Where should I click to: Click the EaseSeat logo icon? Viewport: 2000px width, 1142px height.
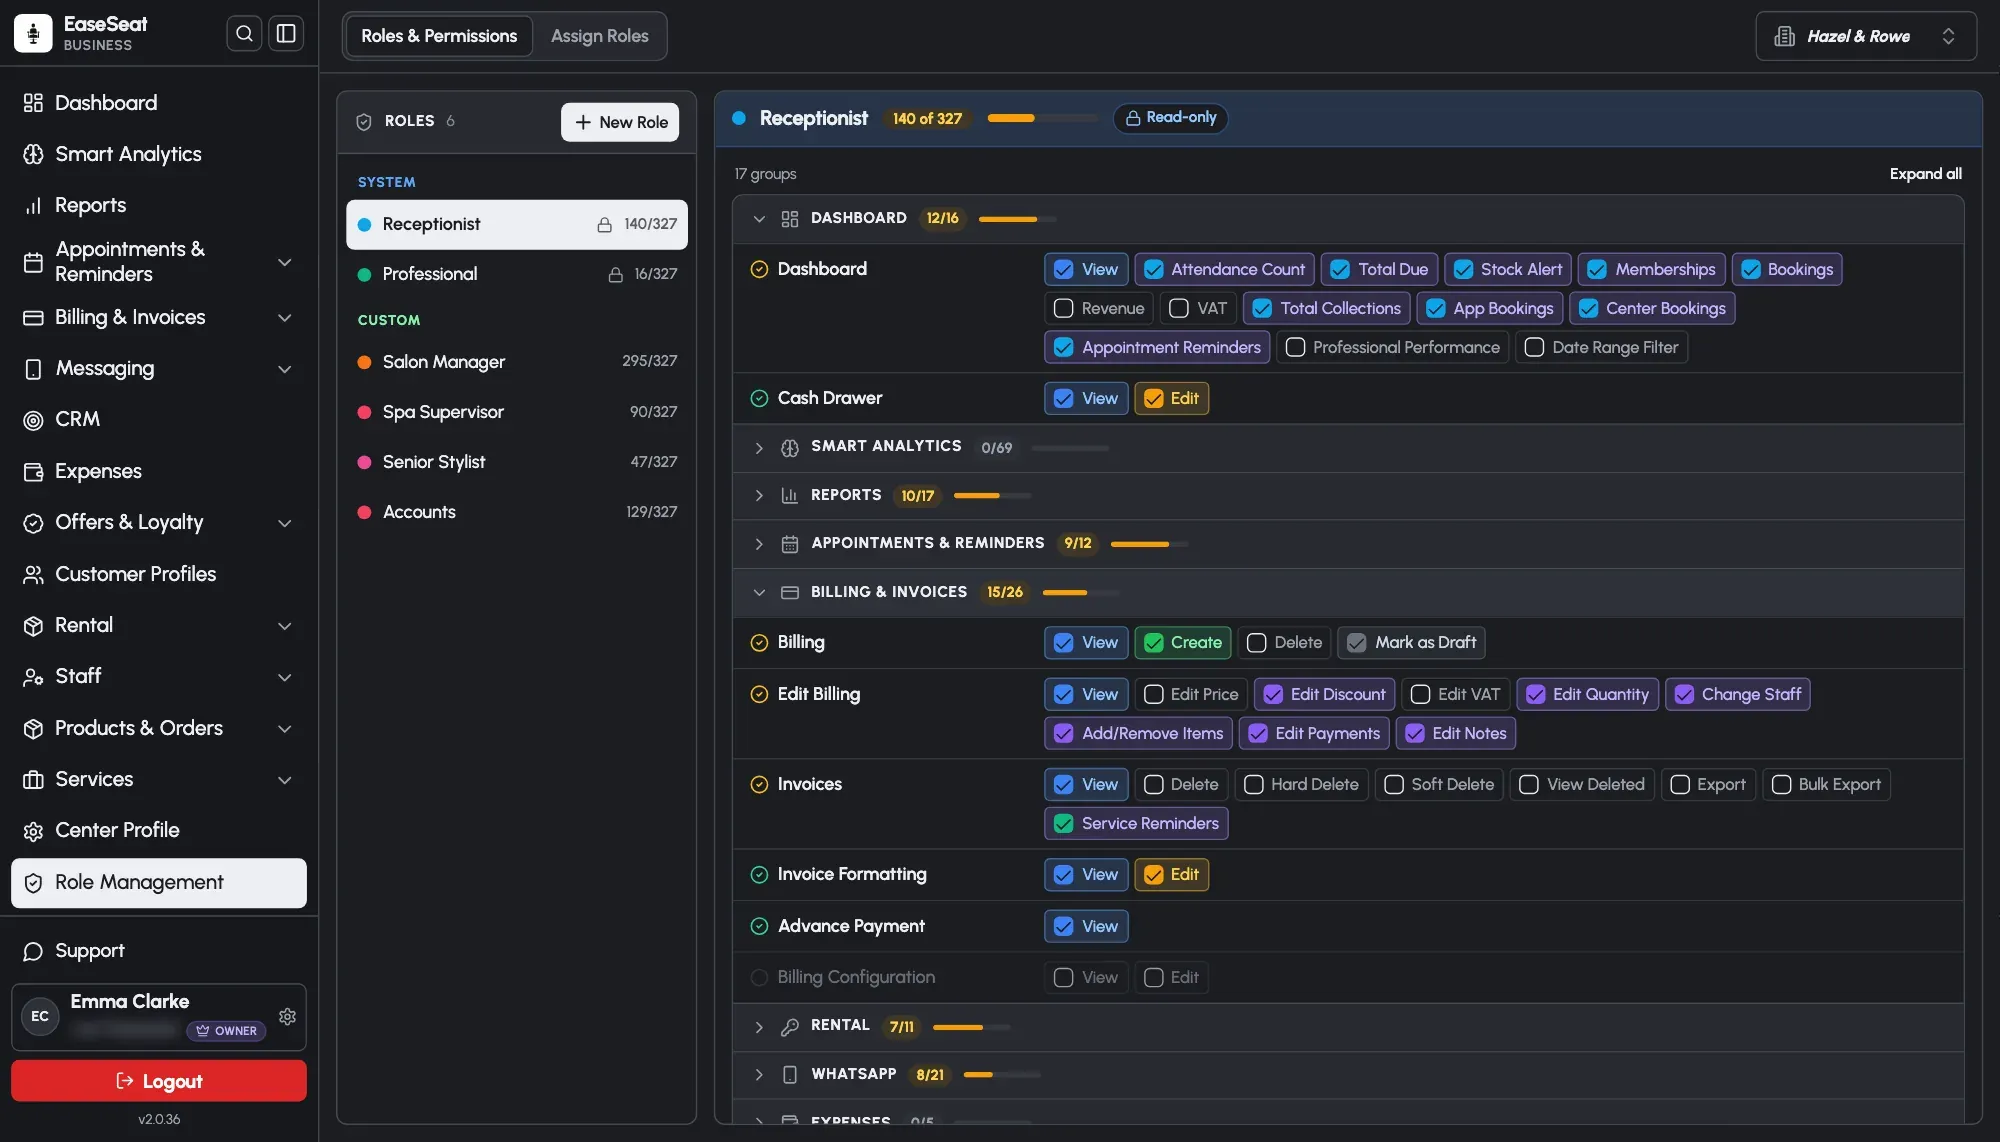33,33
